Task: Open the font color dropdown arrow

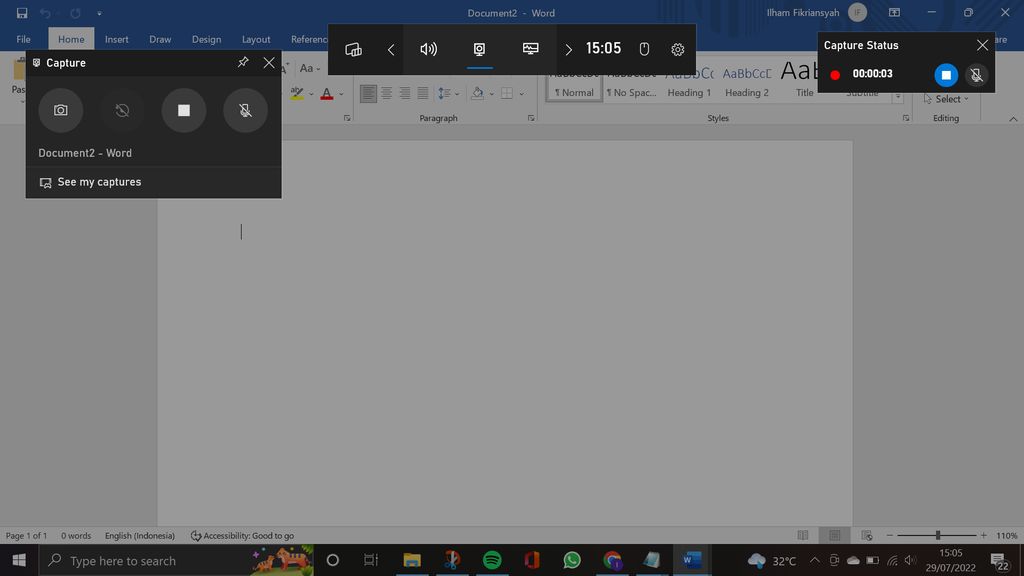Action: pos(338,93)
